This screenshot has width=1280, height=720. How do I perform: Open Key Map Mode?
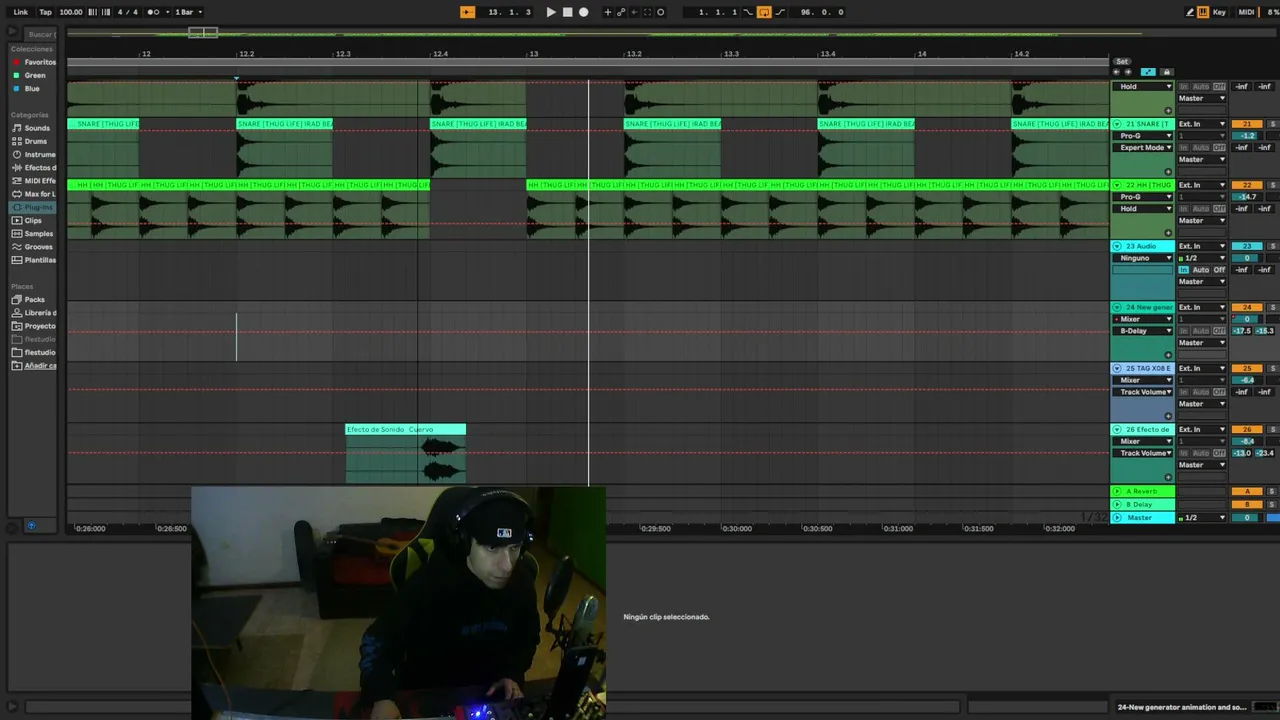(1220, 12)
